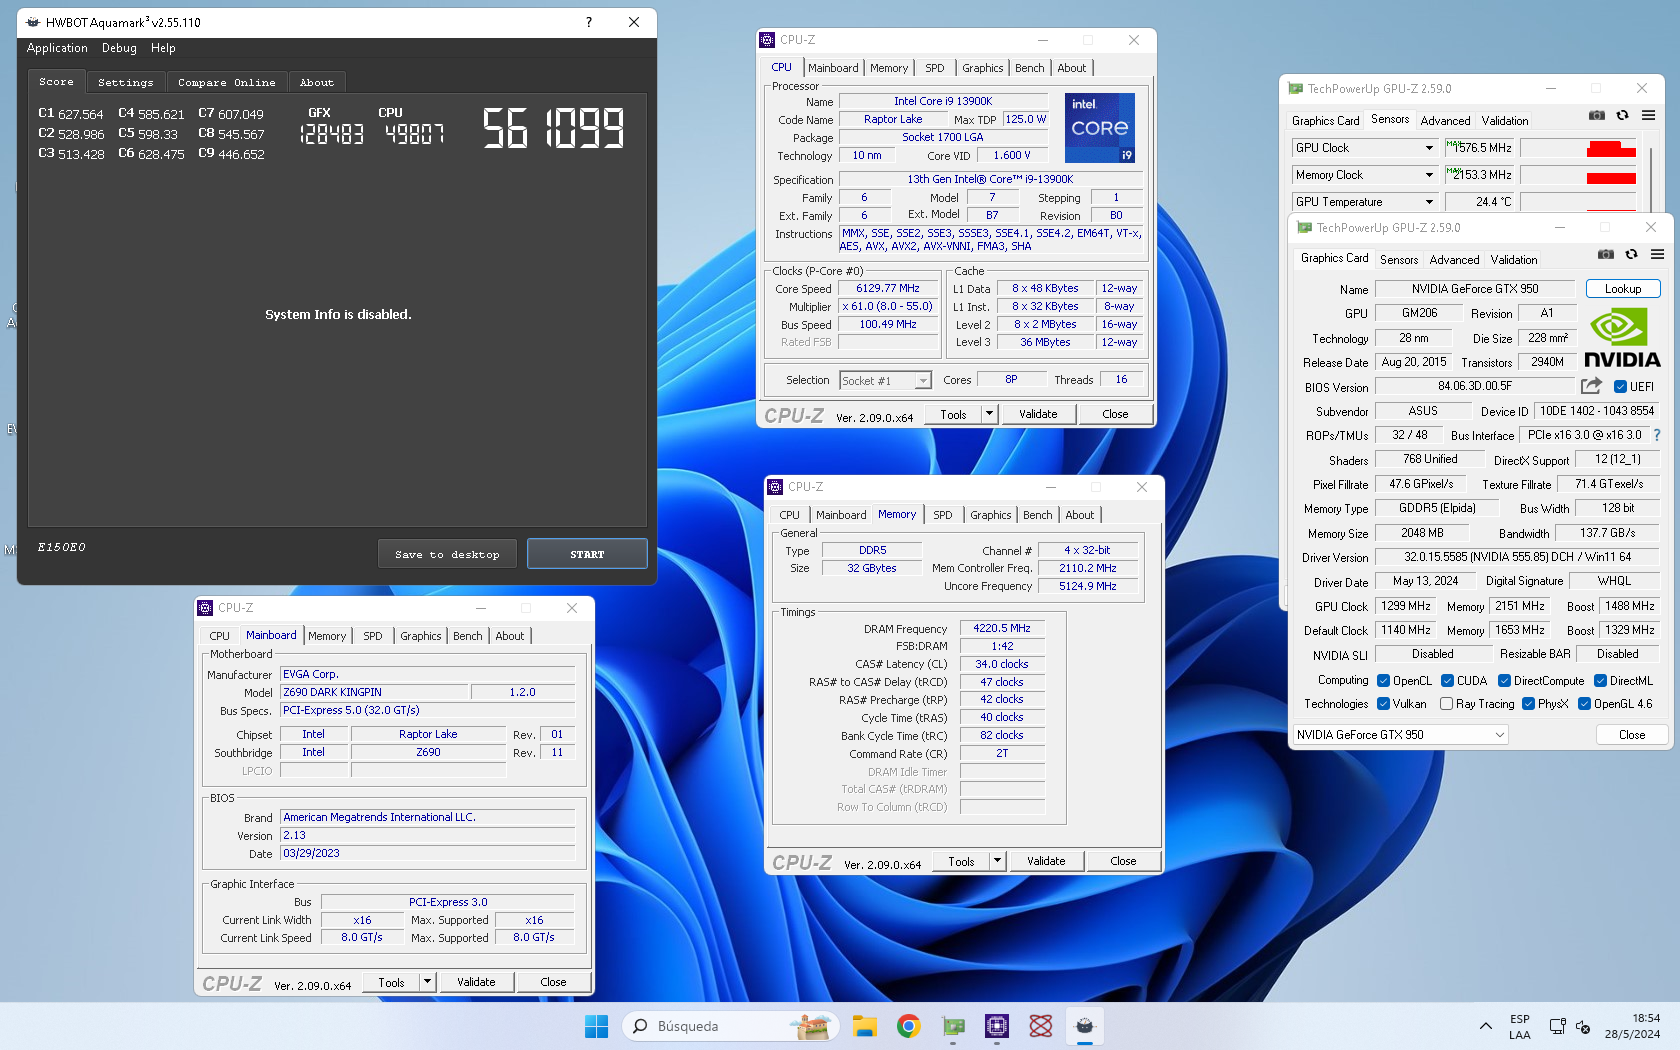This screenshot has height=1050, width=1680.
Task: Click the GPU-Z Lookup button
Action: (1623, 289)
